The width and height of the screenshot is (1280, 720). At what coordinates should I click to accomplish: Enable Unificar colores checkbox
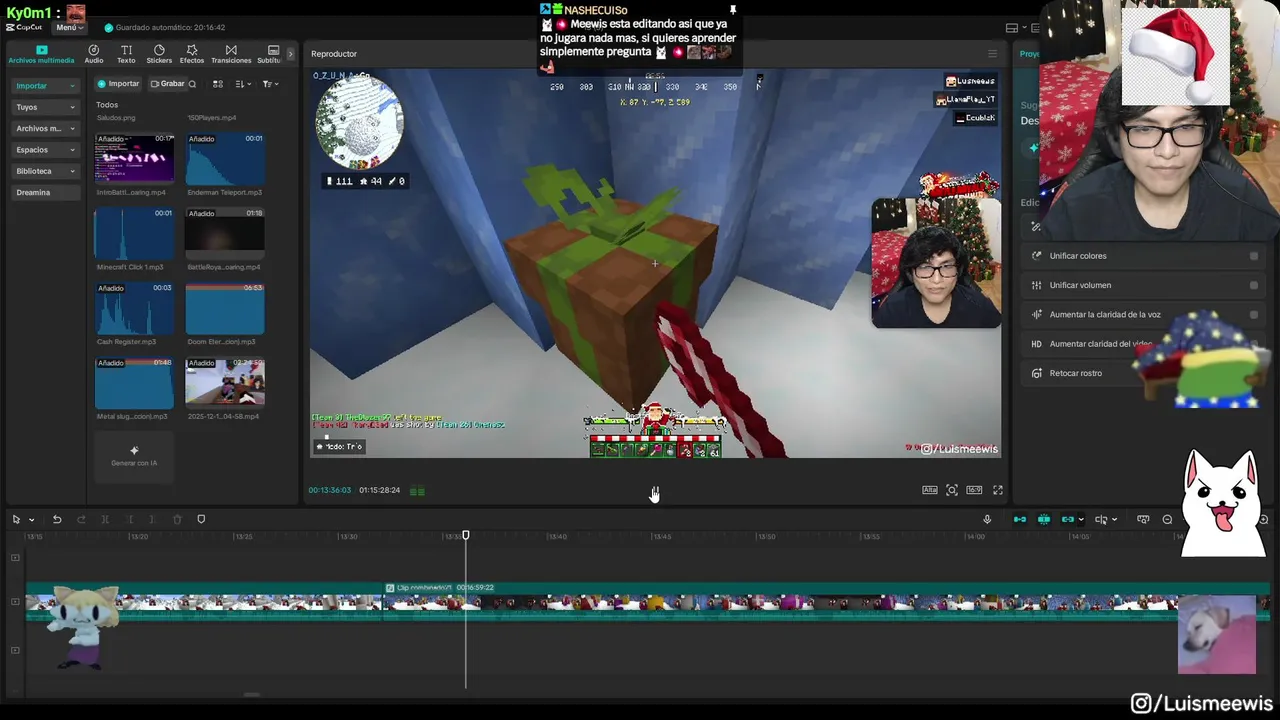[x=1253, y=256]
